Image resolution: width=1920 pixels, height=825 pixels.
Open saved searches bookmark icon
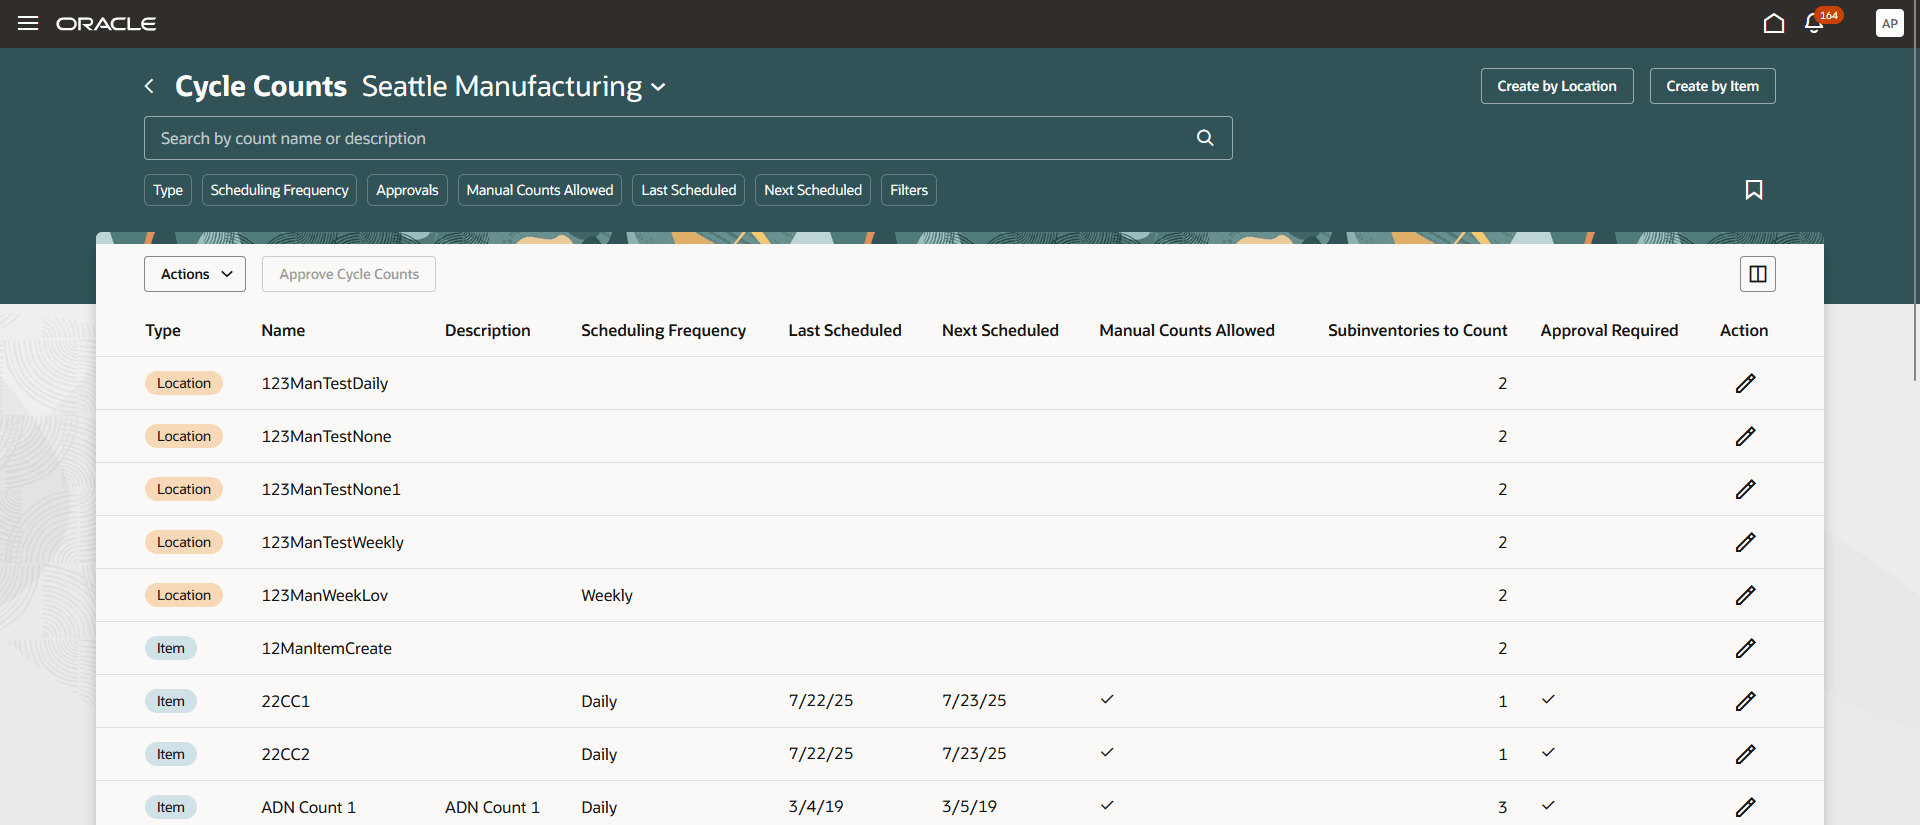tap(1753, 190)
